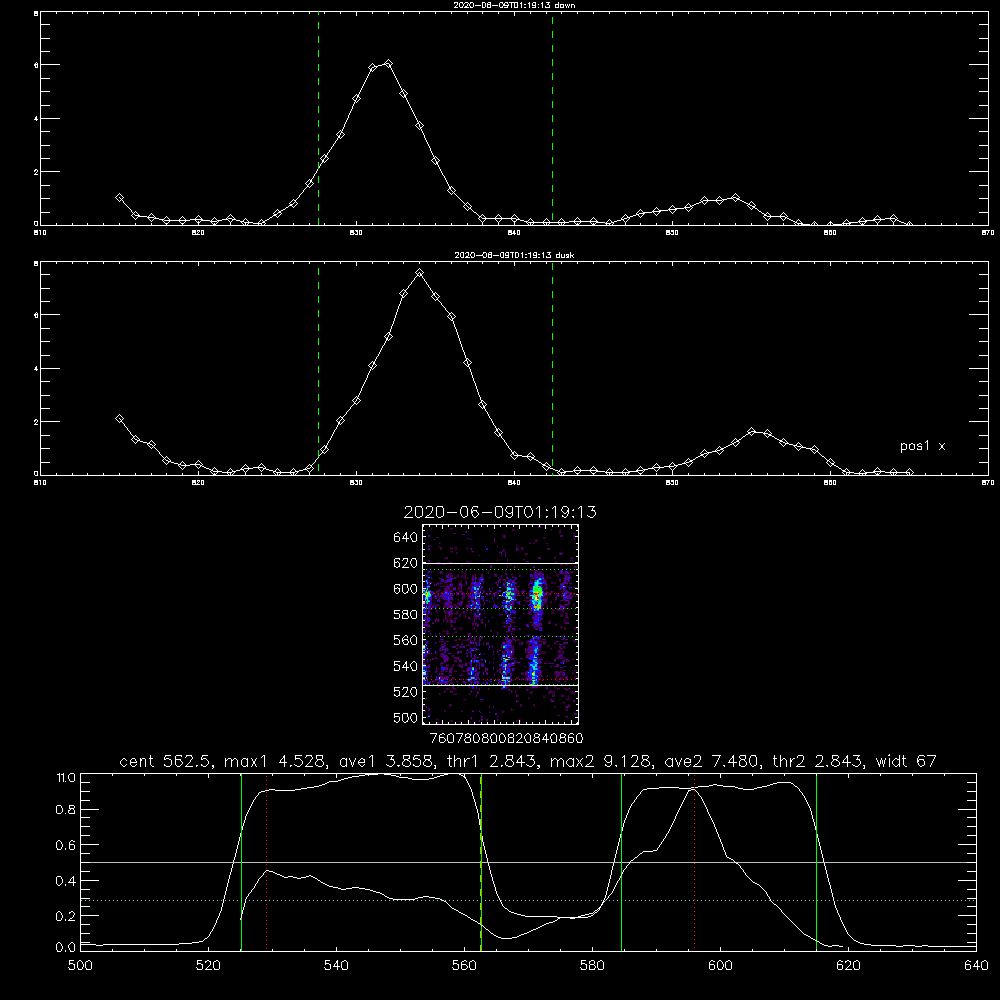Click the green vertical line at 615
The height and width of the screenshot is (1000, 1000).
(x=816, y=862)
